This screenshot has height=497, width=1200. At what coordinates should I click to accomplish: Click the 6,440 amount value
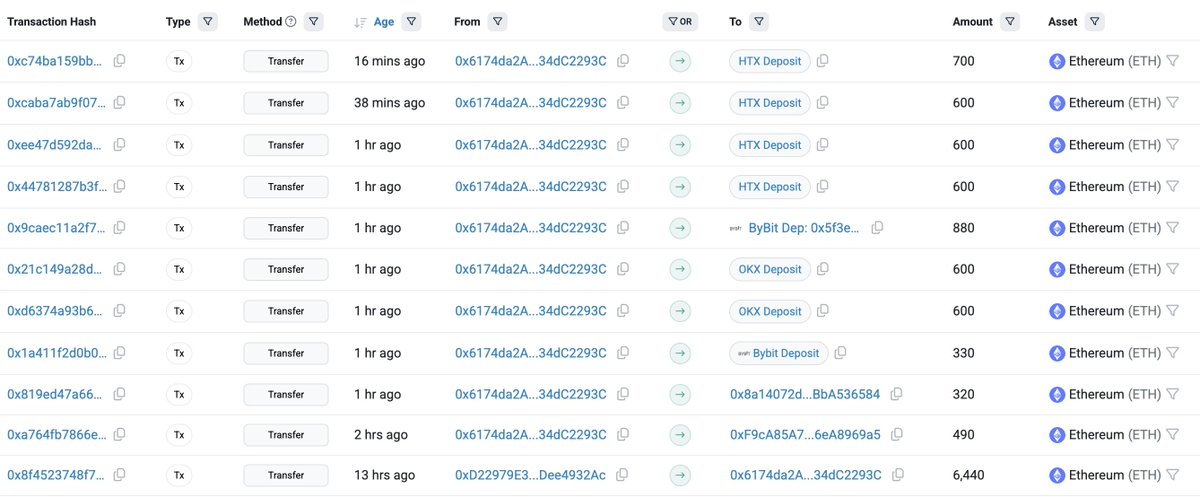tap(970, 475)
